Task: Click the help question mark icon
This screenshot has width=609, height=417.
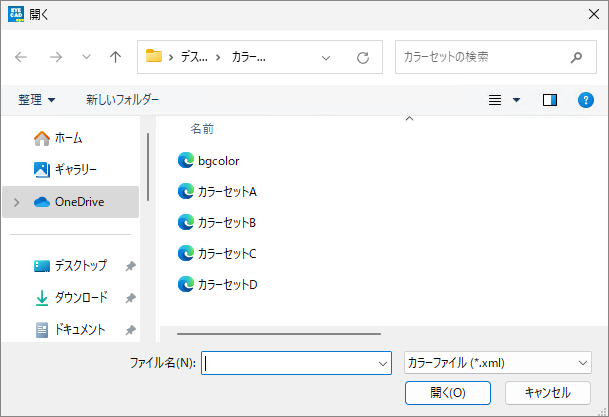Action: coord(586,100)
